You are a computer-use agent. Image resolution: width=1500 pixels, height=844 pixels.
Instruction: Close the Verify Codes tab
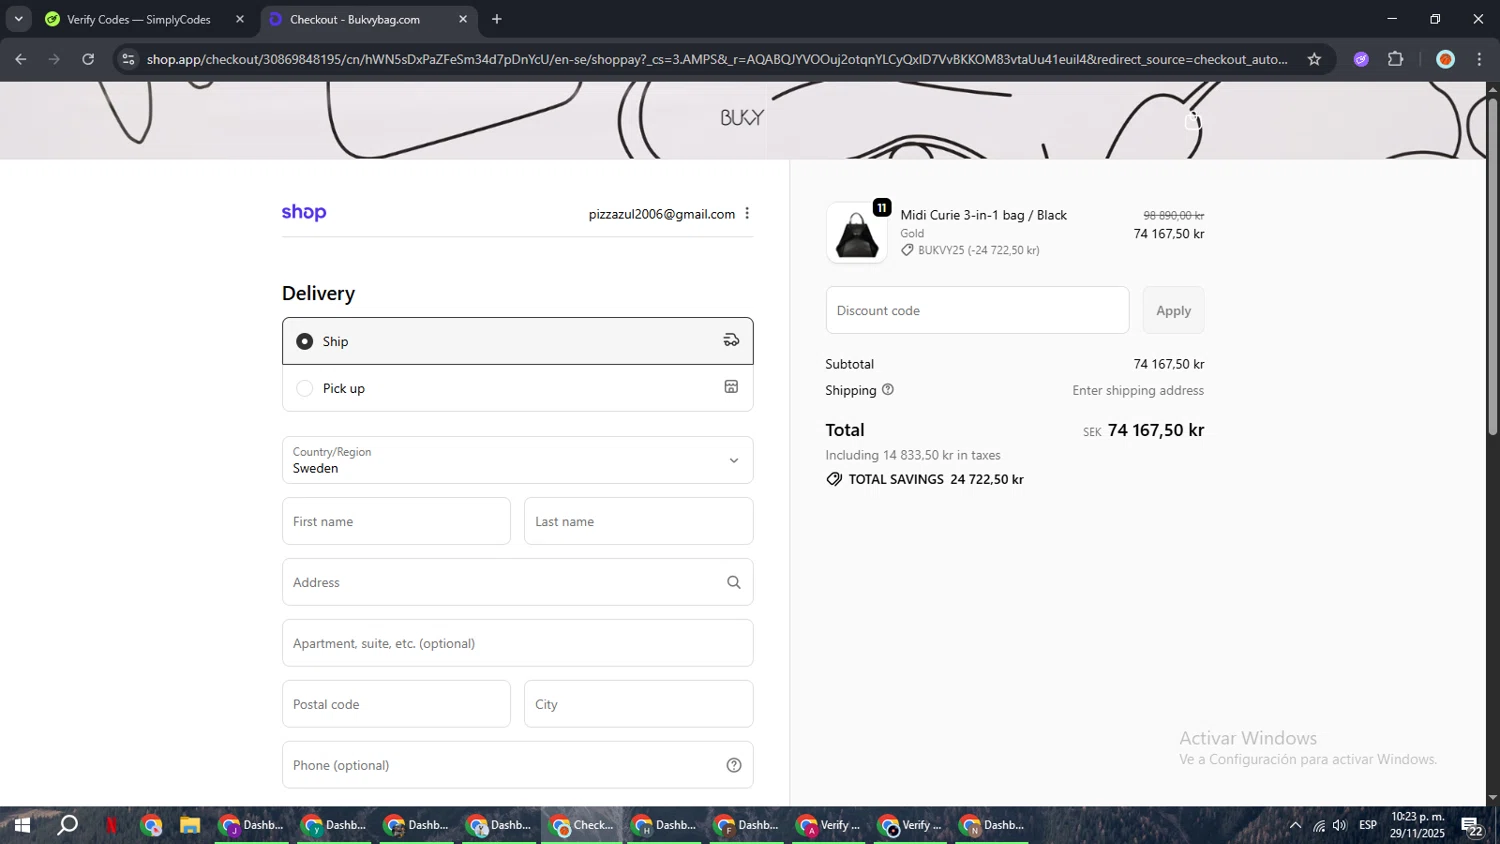click(x=240, y=19)
